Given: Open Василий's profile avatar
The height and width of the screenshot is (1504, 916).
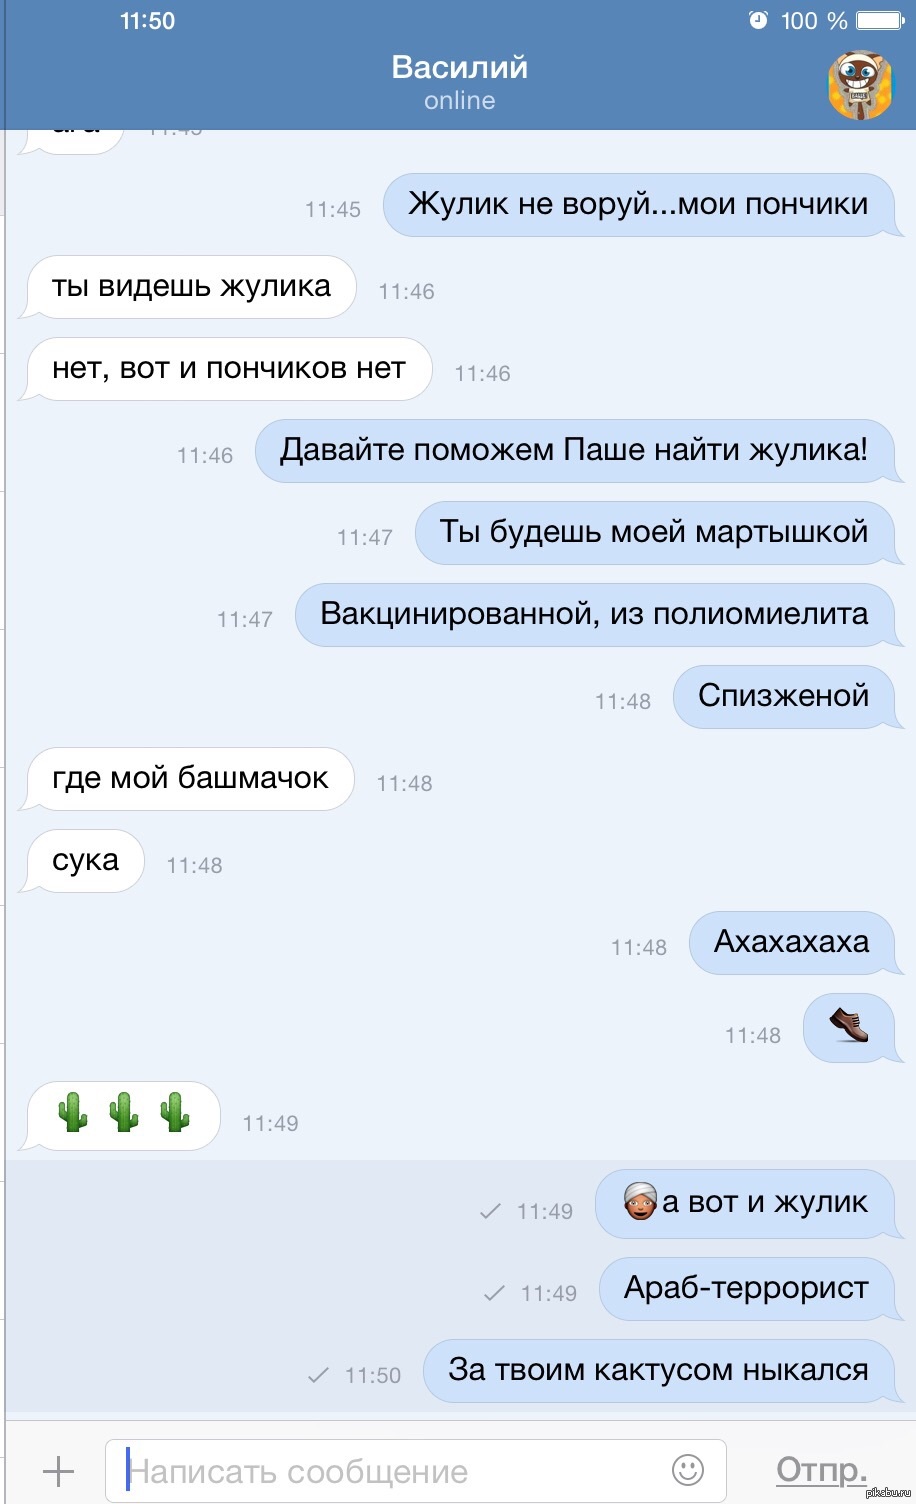Looking at the screenshot, I should [x=860, y=84].
